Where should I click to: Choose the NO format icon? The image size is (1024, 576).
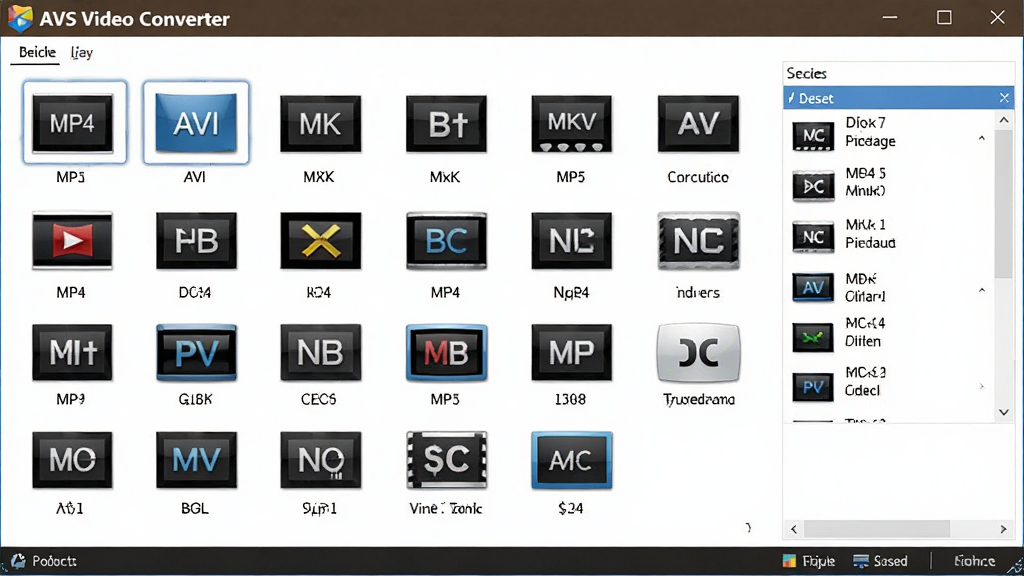[321, 460]
